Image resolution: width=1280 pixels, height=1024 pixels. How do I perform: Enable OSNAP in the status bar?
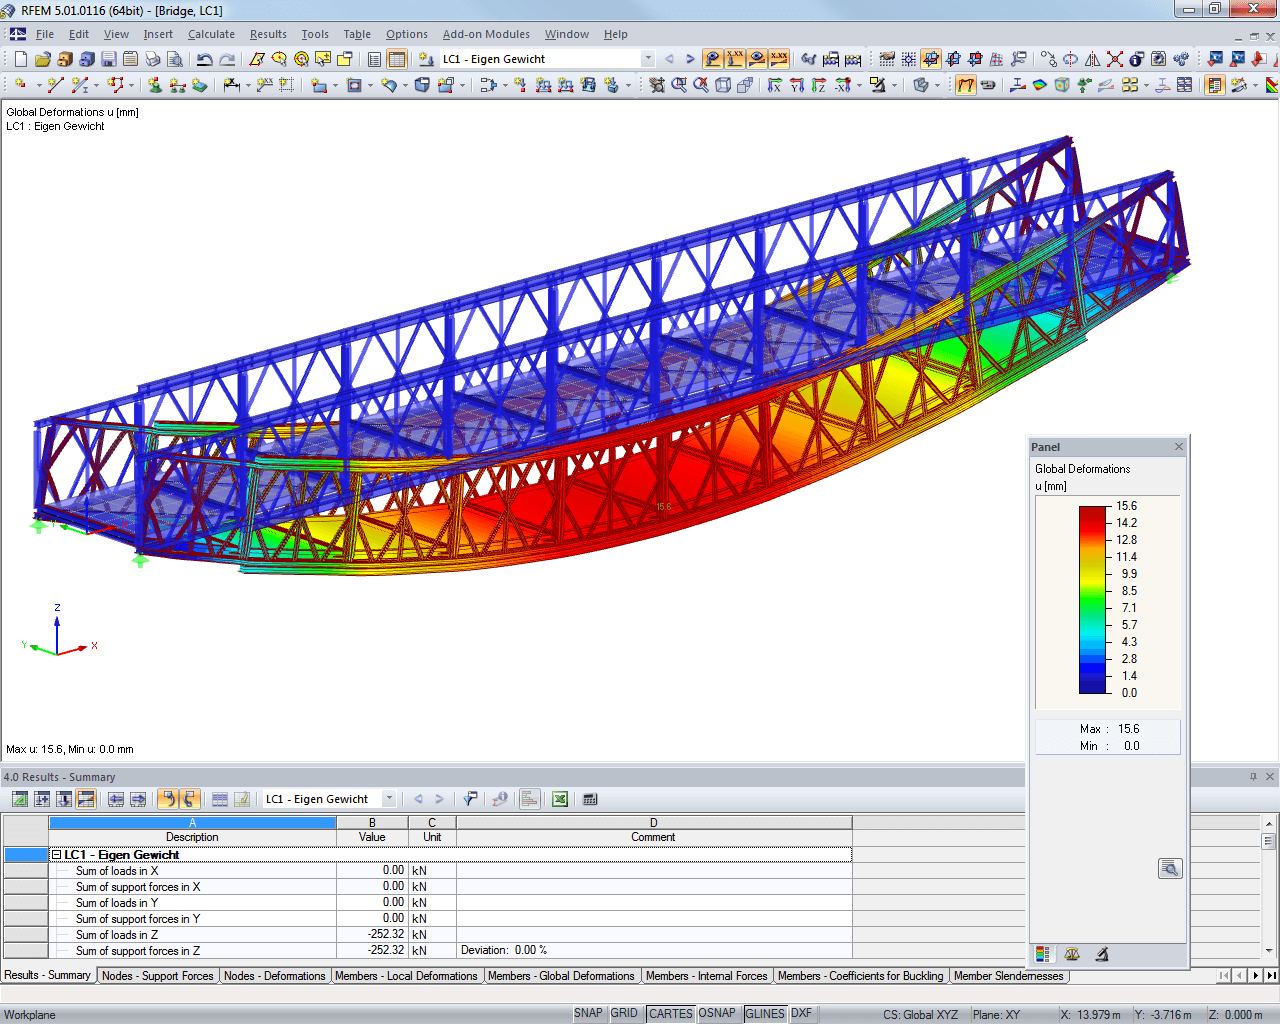718,1013
